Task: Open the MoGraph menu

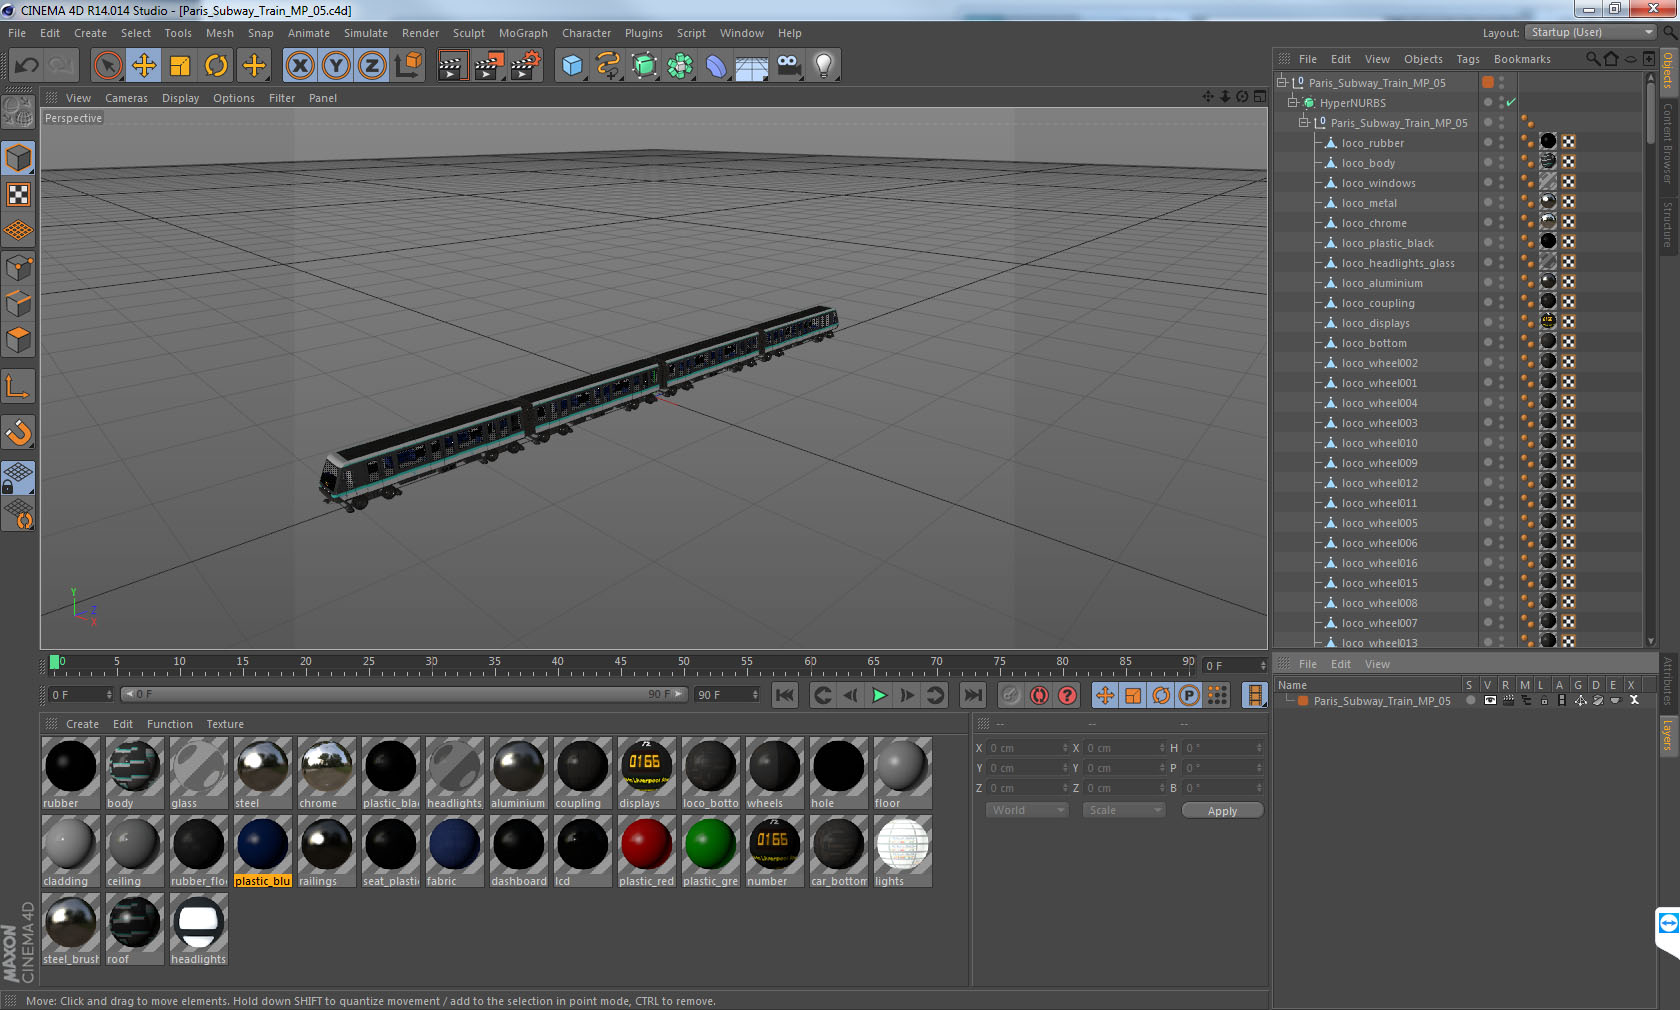Action: (x=523, y=33)
